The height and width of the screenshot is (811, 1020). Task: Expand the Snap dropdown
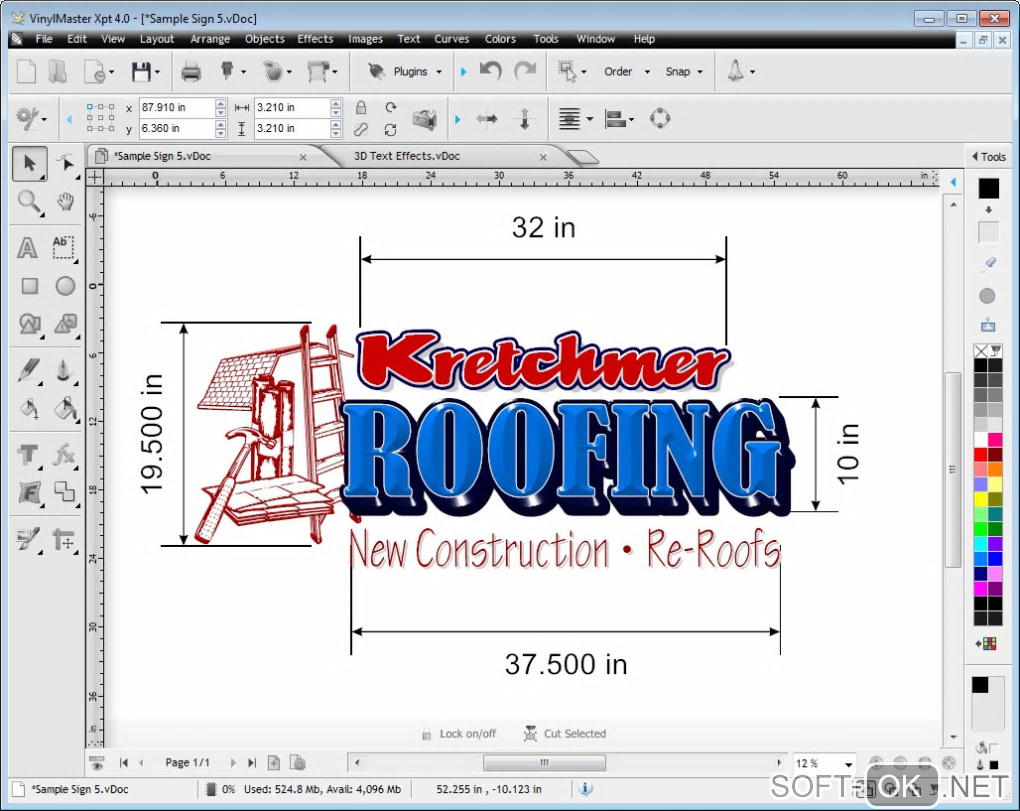(x=700, y=72)
